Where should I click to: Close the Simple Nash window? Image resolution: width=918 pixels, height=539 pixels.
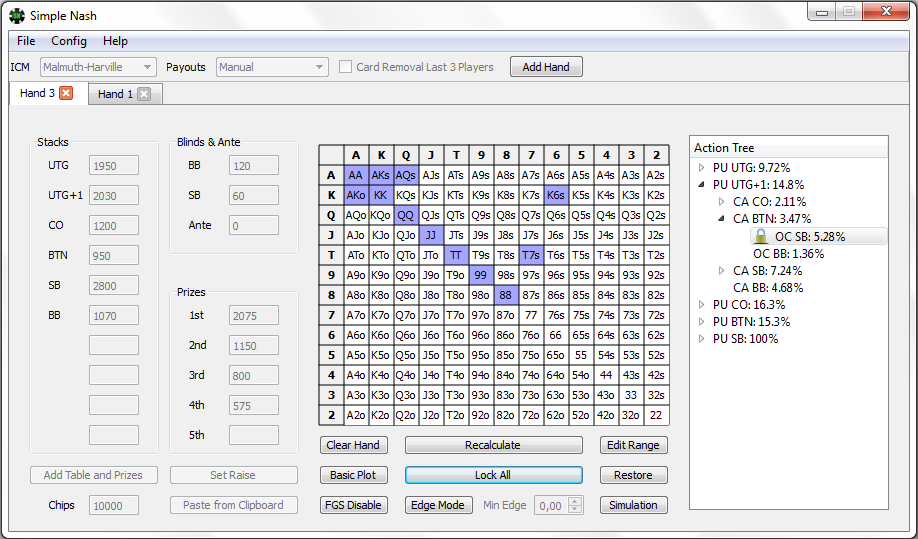pos(886,12)
